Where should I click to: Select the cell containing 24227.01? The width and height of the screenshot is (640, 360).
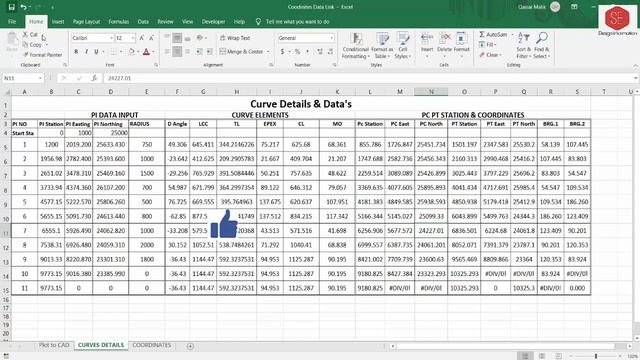coord(431,231)
